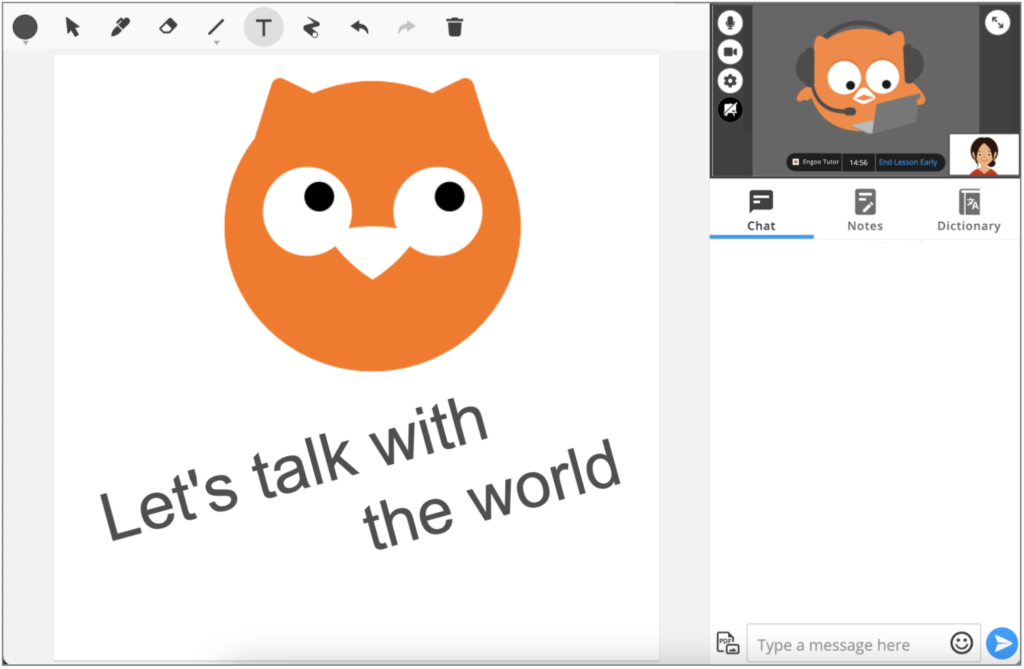Undo the last whiteboard action
Screen dimensions: 1024x669
point(359,27)
